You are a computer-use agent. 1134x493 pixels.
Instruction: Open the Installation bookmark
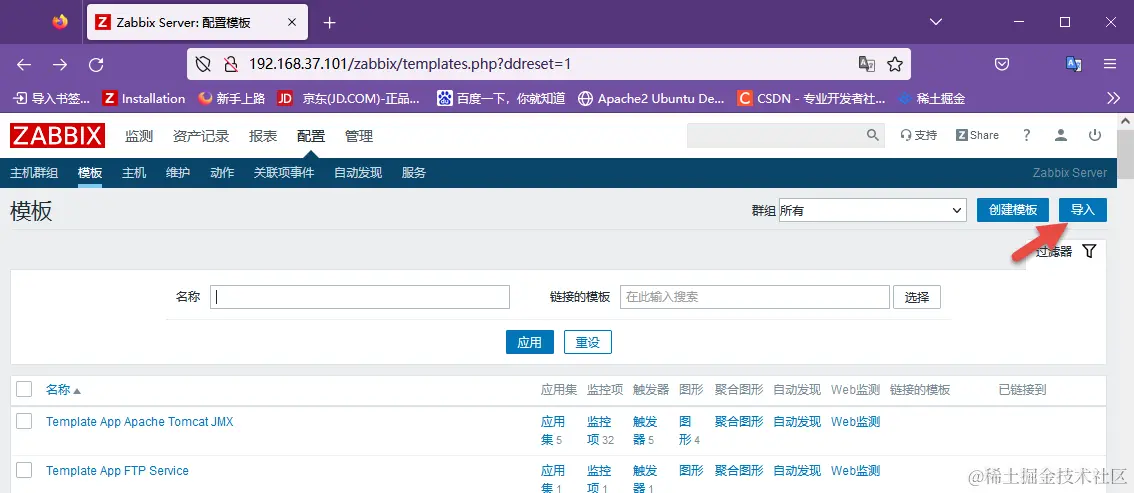click(x=144, y=98)
